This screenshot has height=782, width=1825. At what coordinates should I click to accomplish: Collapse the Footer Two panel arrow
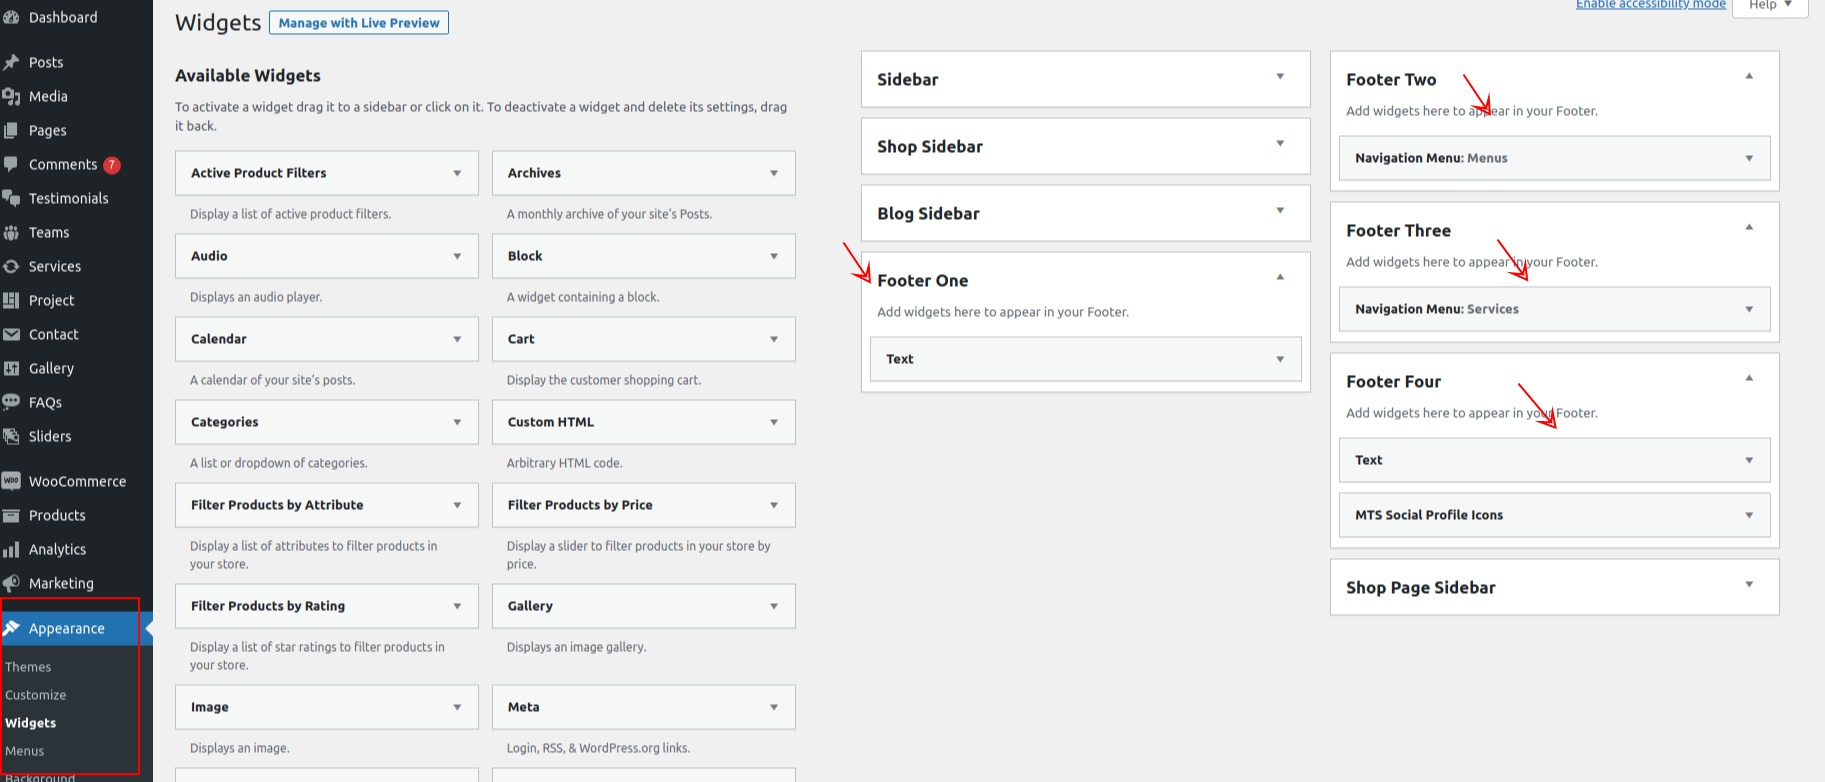point(1748,77)
